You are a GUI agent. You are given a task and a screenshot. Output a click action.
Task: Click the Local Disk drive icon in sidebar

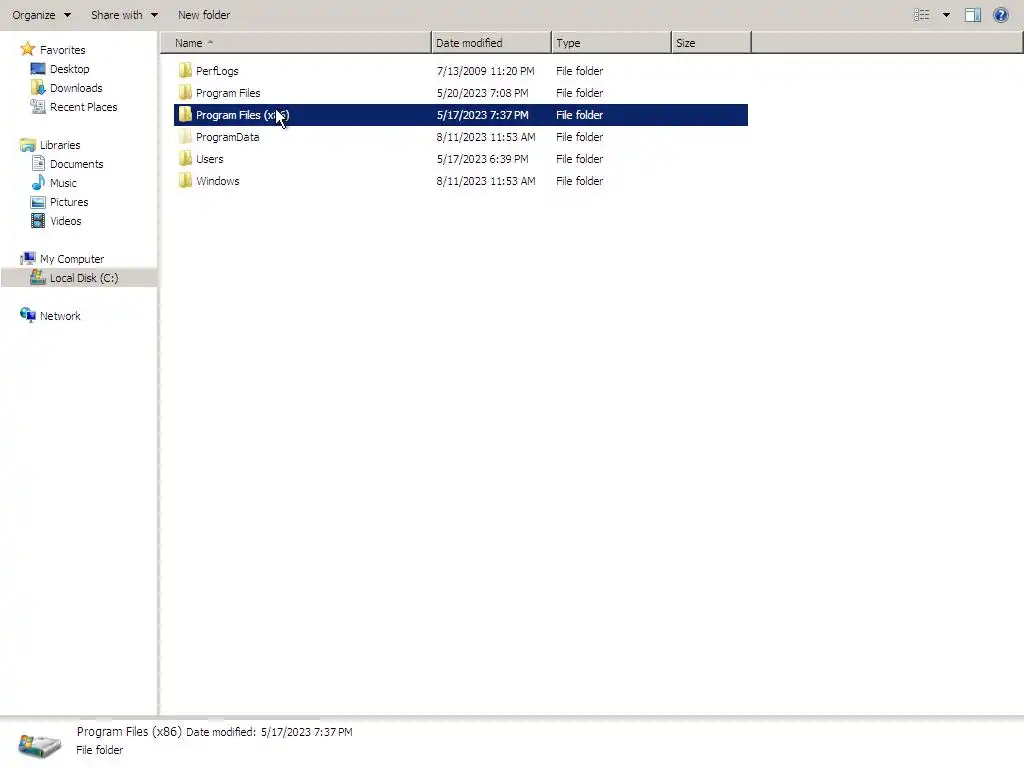coord(38,278)
